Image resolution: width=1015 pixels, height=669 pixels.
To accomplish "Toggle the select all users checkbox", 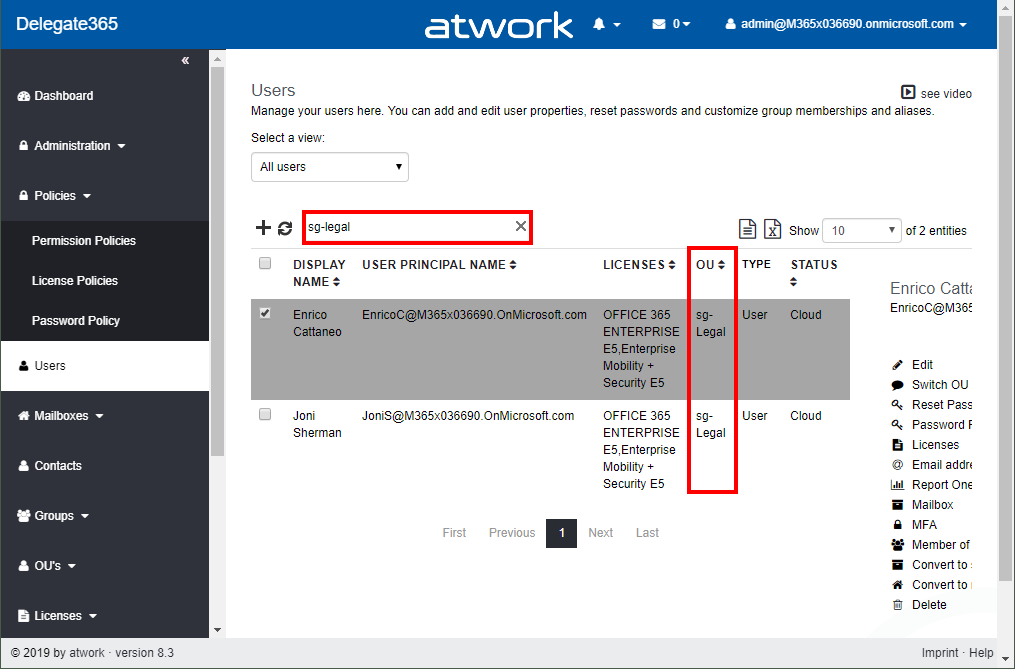I will pyautogui.click(x=265, y=264).
